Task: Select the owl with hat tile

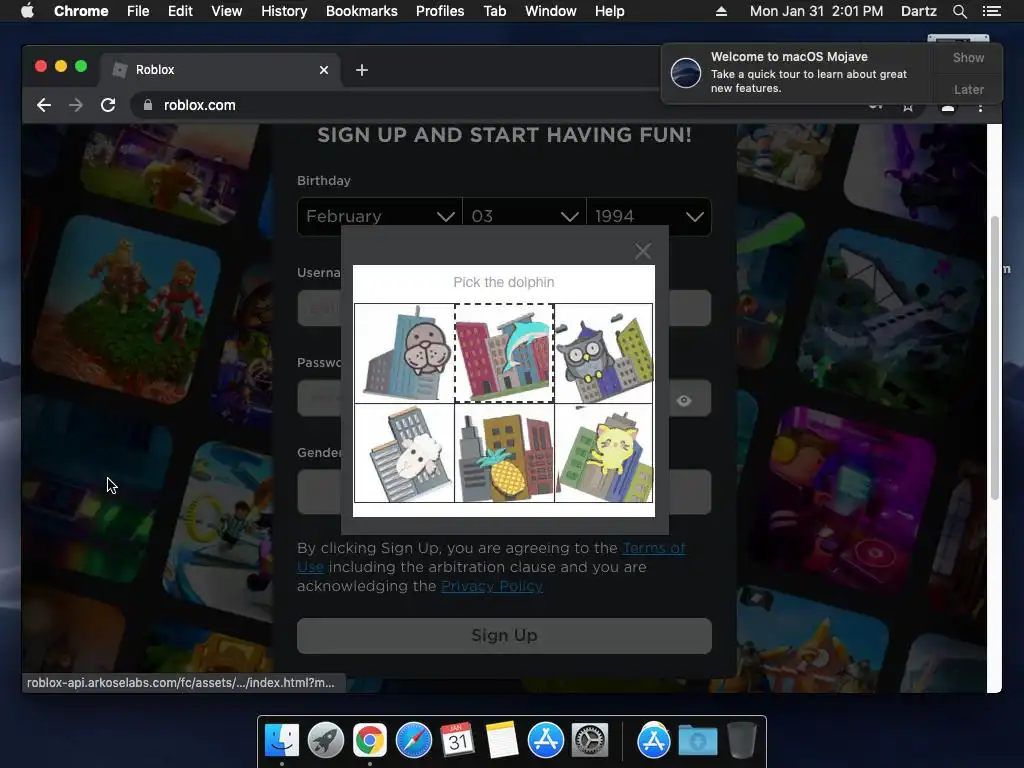Action: click(603, 353)
